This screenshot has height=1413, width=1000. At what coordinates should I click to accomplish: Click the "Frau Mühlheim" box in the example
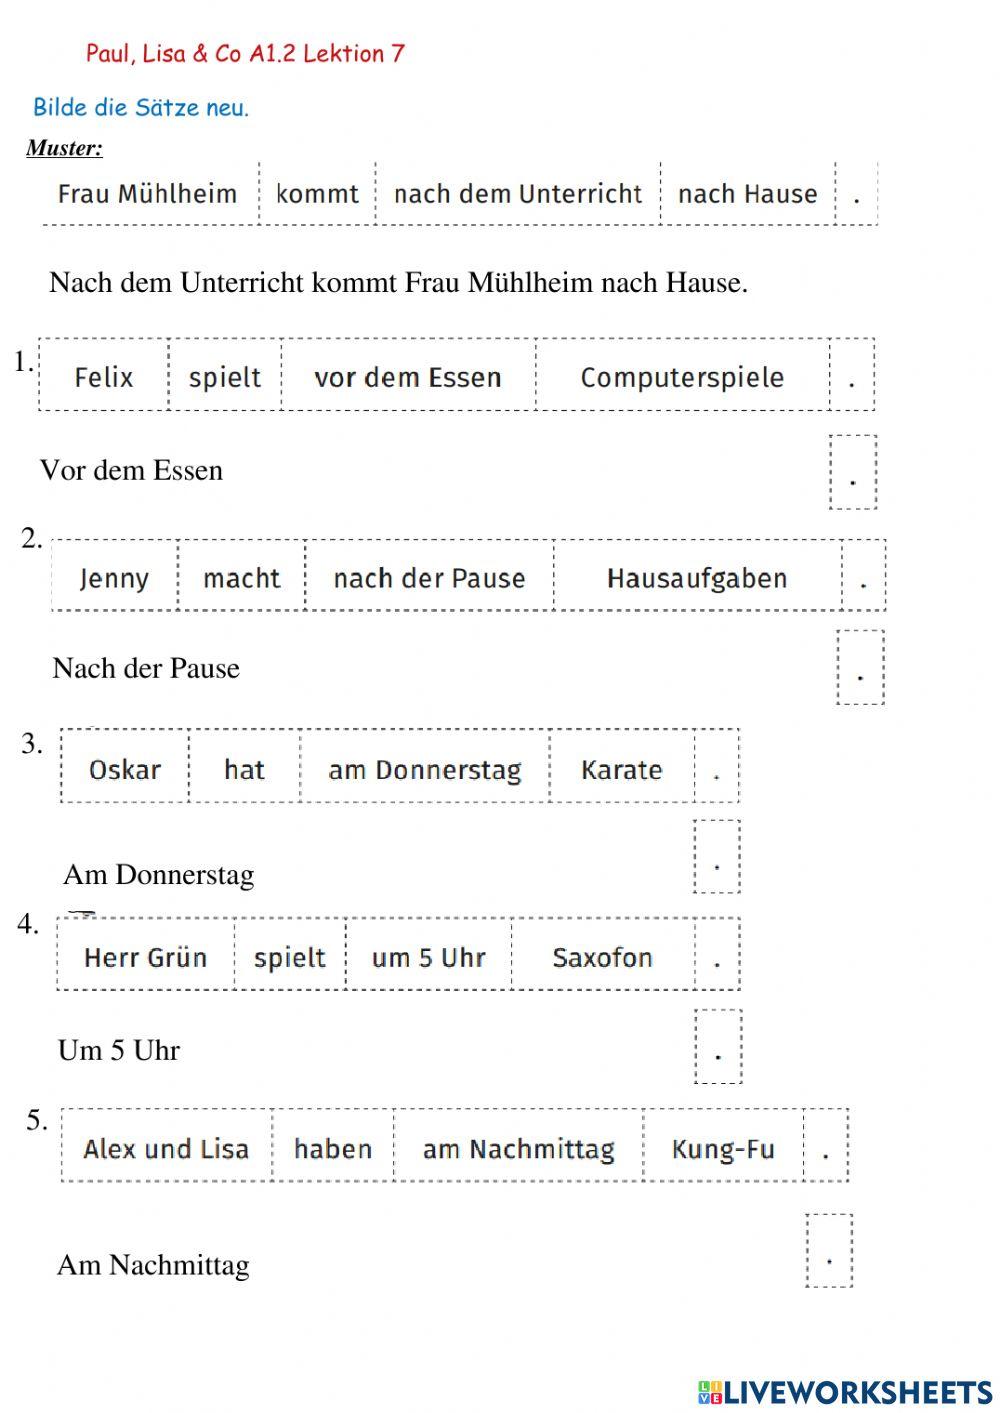148,193
